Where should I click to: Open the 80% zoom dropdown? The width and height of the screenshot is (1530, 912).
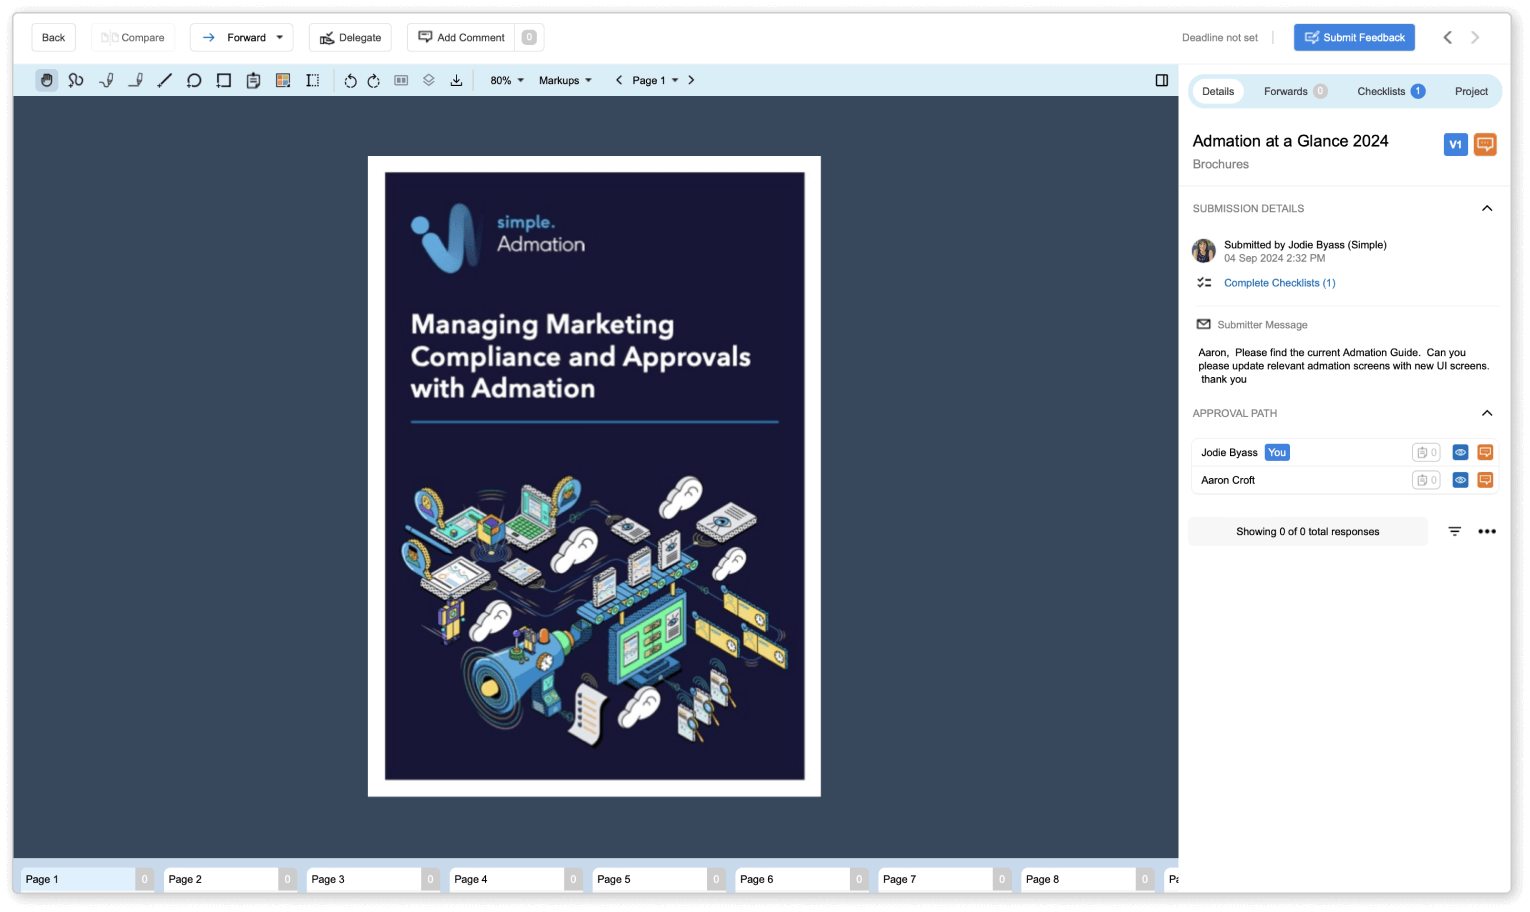tap(507, 80)
